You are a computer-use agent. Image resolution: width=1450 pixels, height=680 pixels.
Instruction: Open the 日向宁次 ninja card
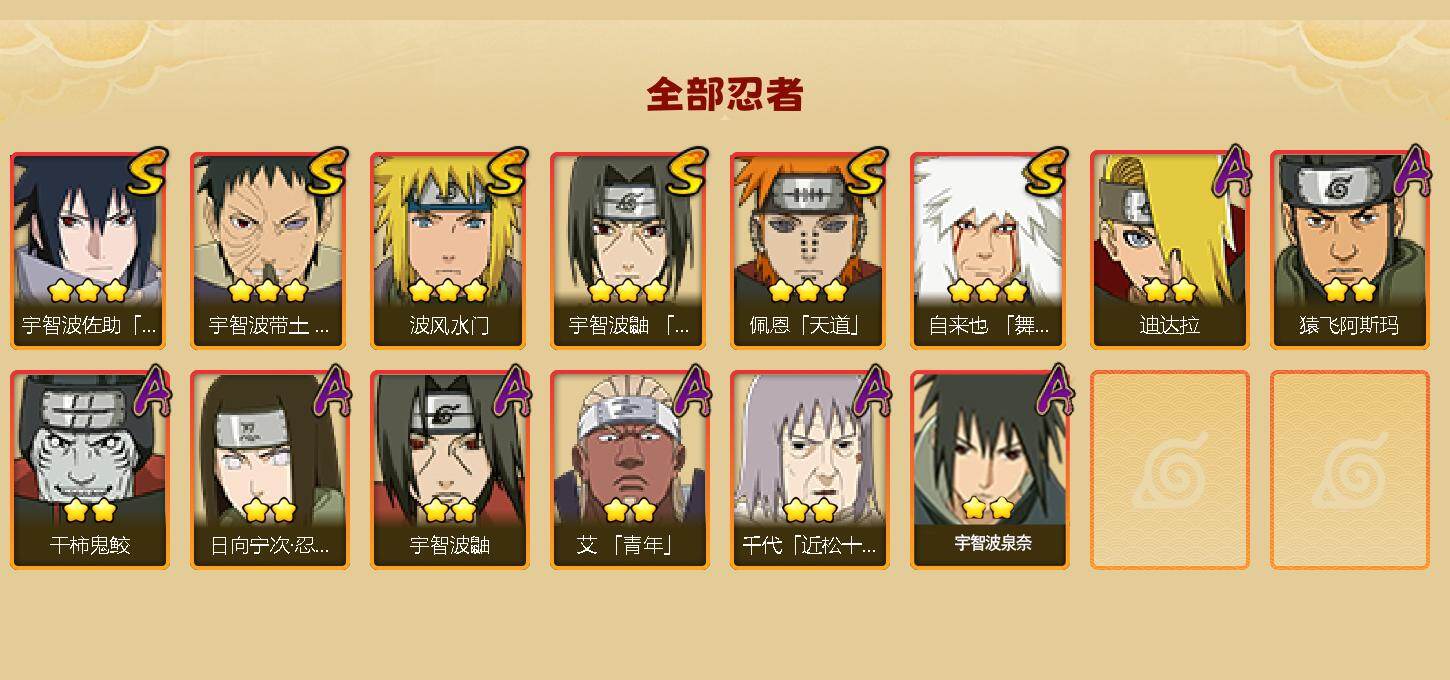tap(269, 470)
